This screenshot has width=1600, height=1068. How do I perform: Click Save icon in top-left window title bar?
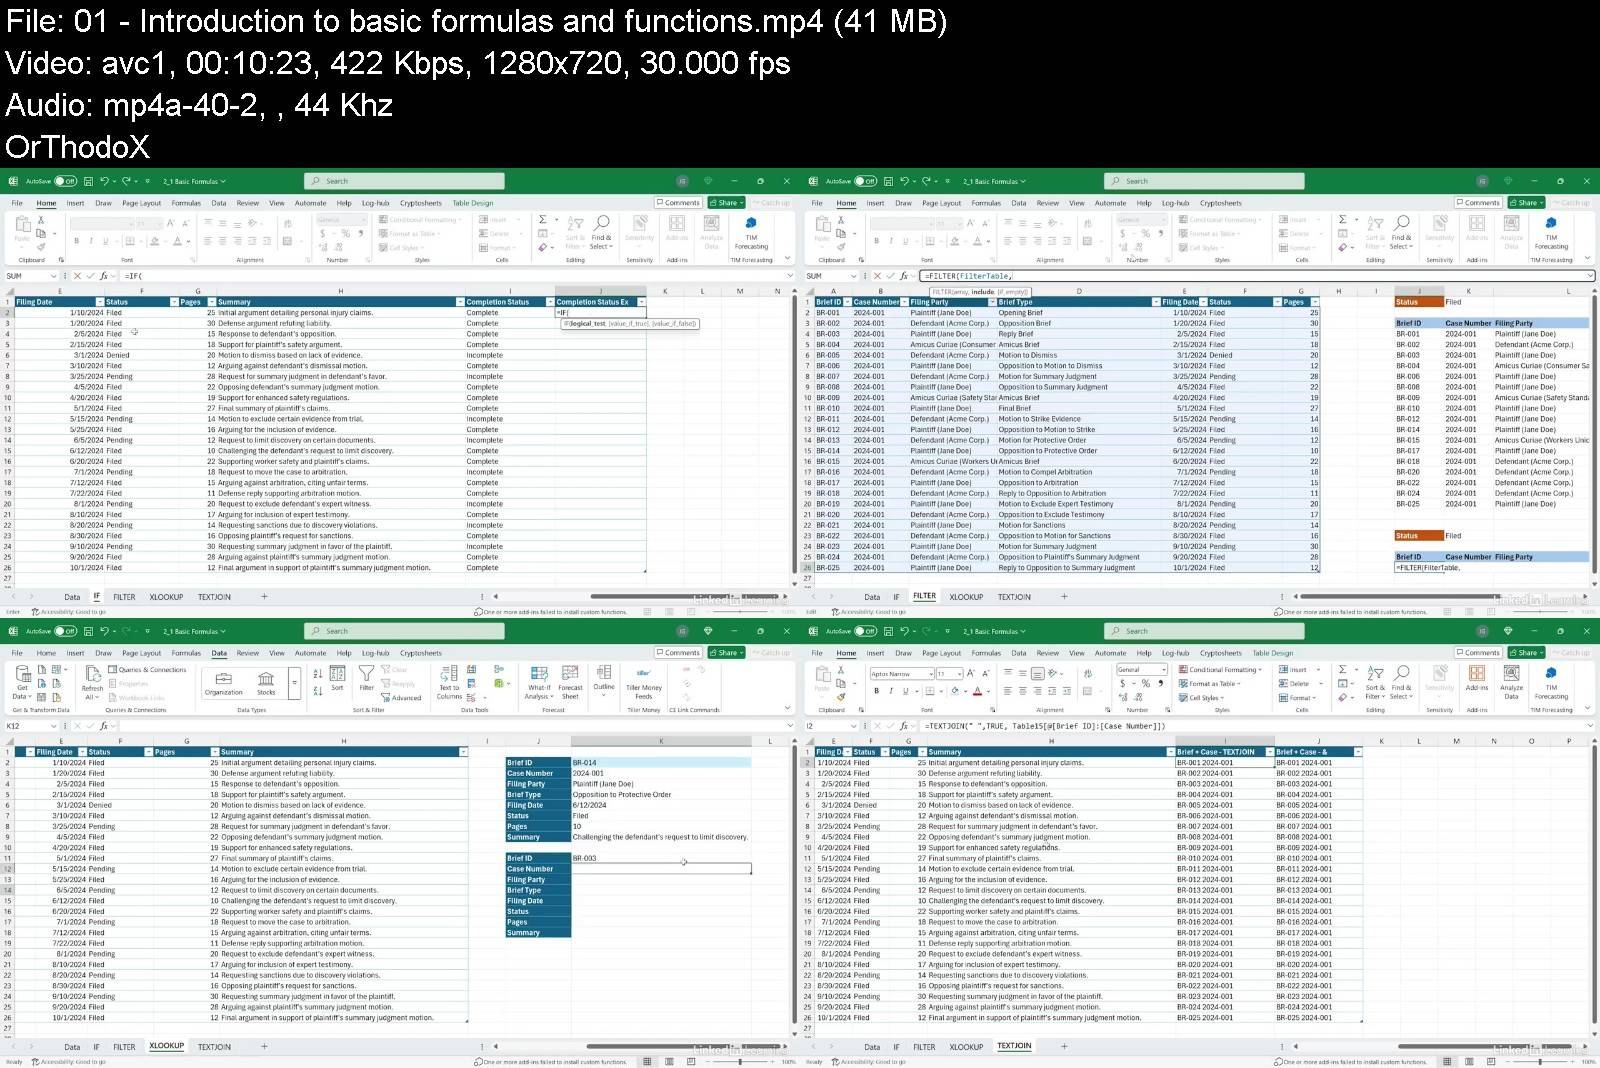(88, 181)
